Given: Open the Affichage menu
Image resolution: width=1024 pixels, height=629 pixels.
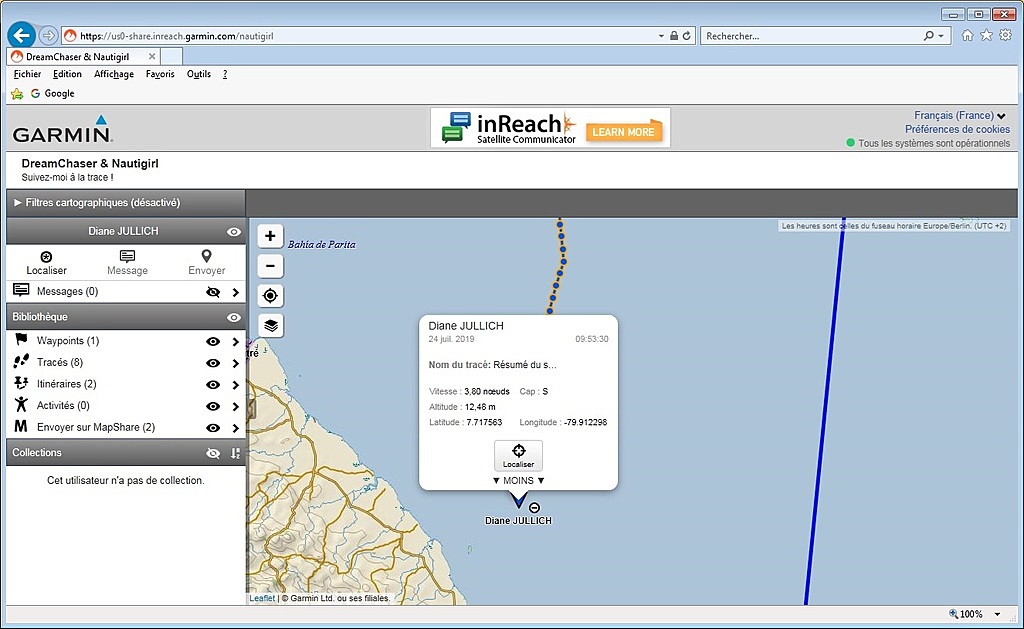Looking at the screenshot, I should (114, 74).
